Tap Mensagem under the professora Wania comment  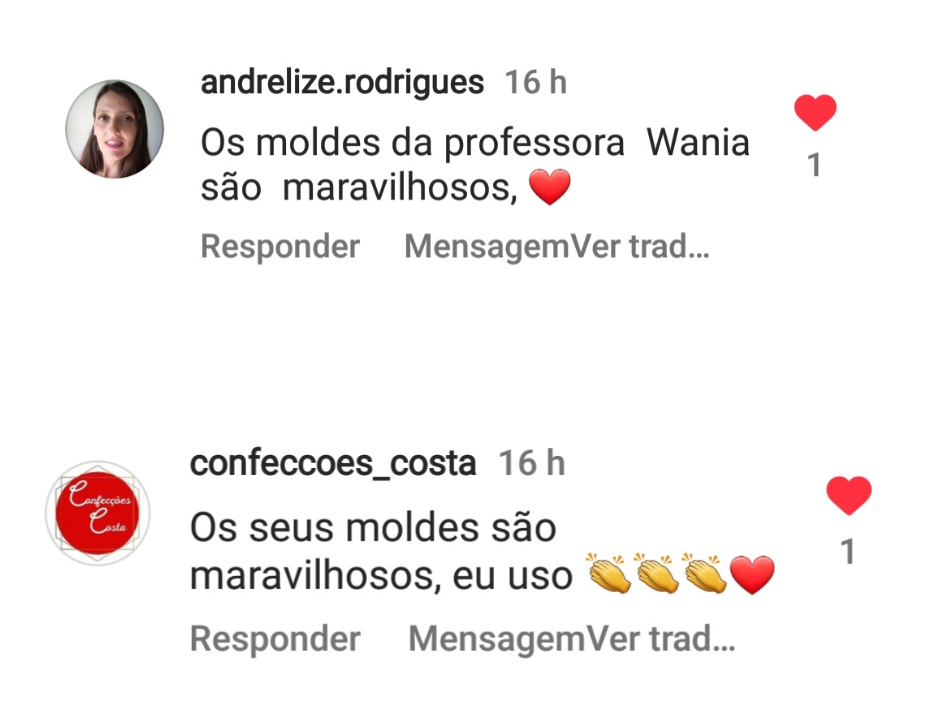(486, 246)
